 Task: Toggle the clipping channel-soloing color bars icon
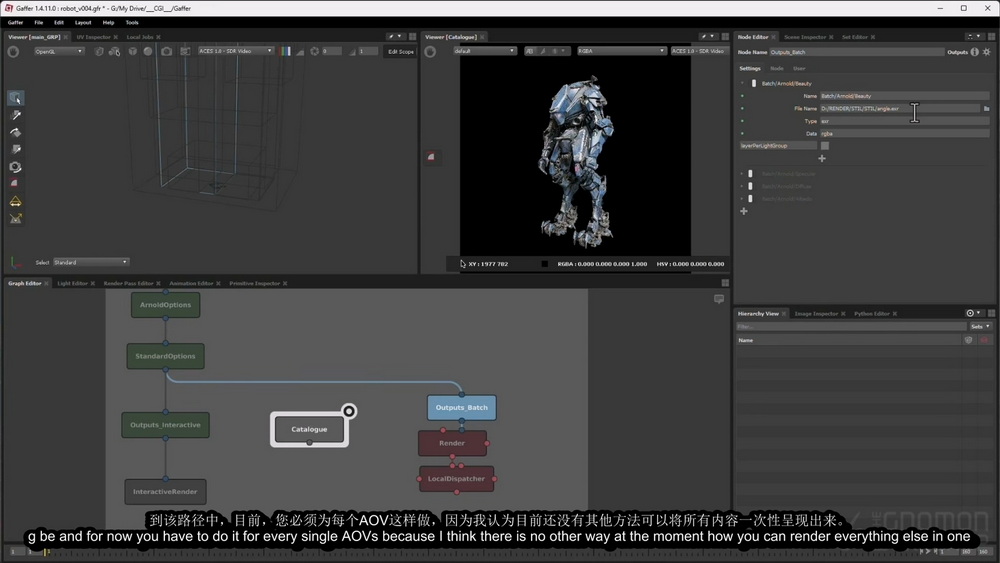click(285, 51)
